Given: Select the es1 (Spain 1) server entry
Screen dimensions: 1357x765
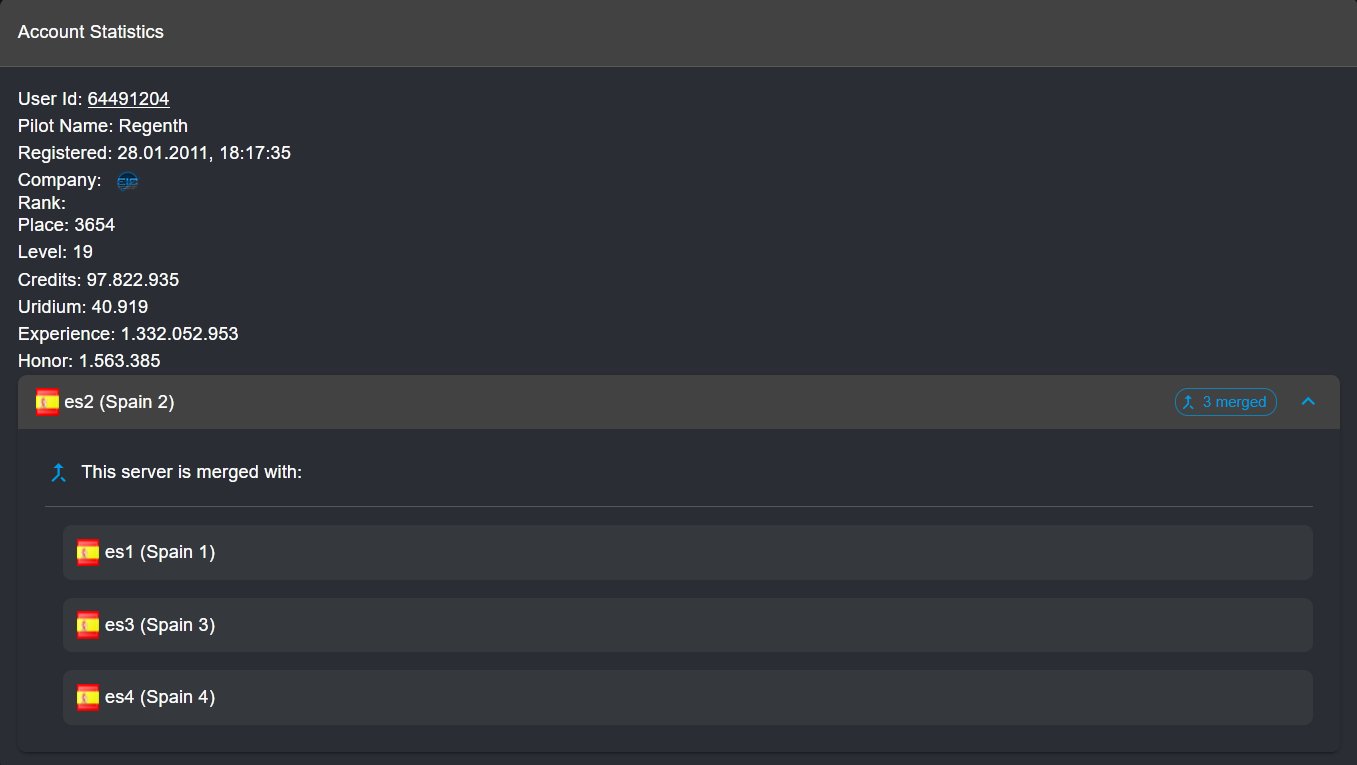Looking at the screenshot, I should (x=688, y=552).
